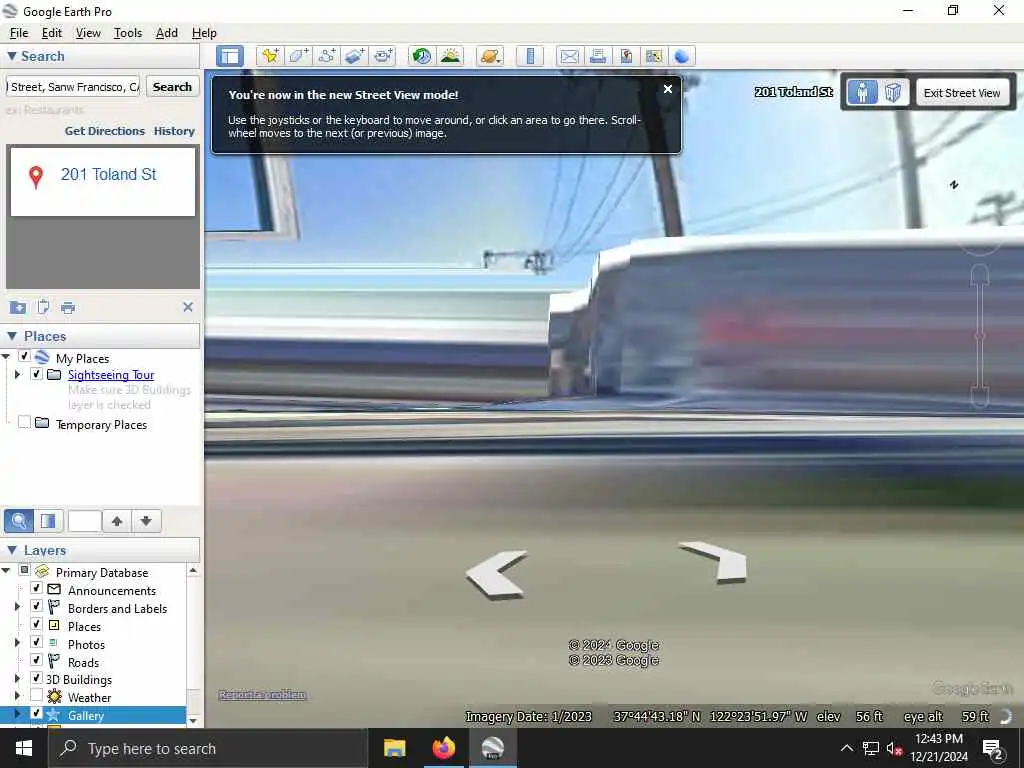The height and width of the screenshot is (768, 1024).
Task: Add a path tool
Action: click(x=327, y=56)
